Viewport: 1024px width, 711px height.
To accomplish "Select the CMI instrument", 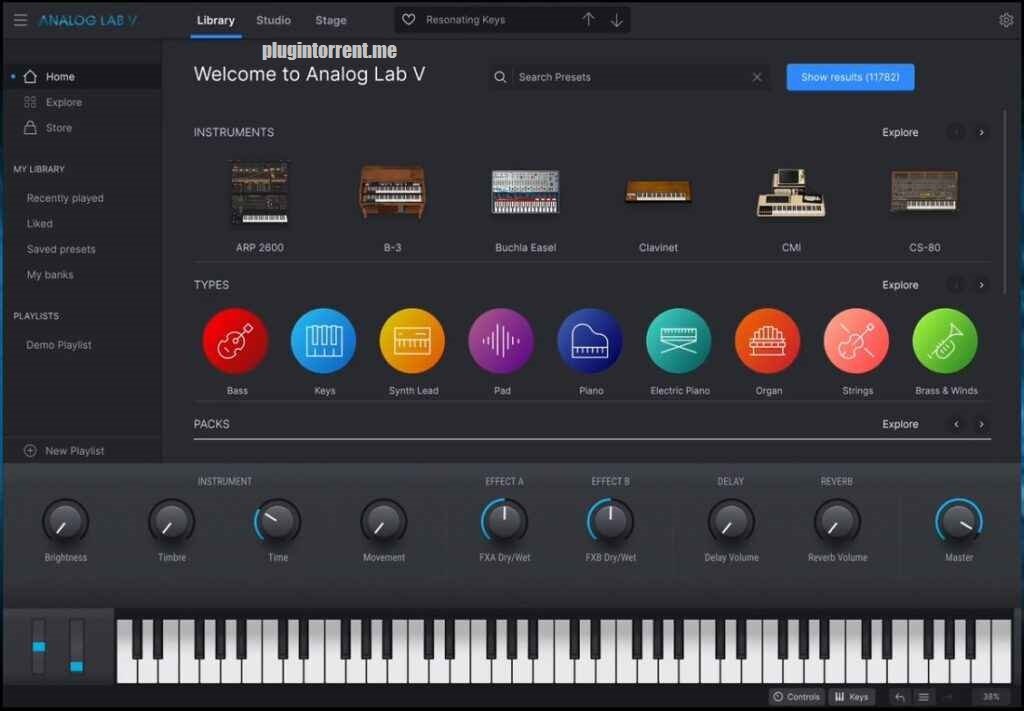I will pos(792,193).
